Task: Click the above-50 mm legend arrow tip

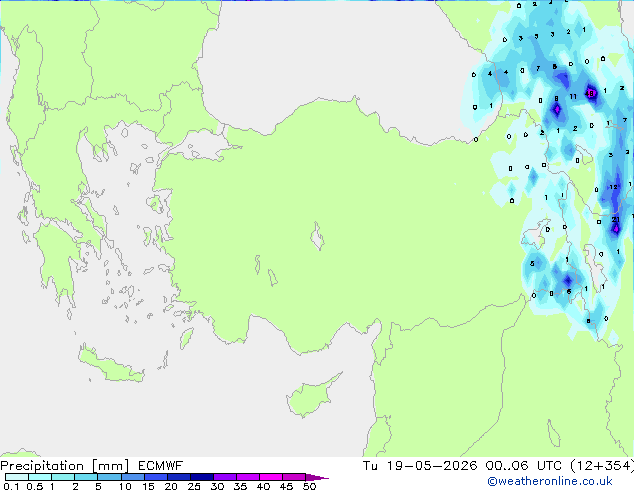Action: pyautogui.click(x=317, y=477)
